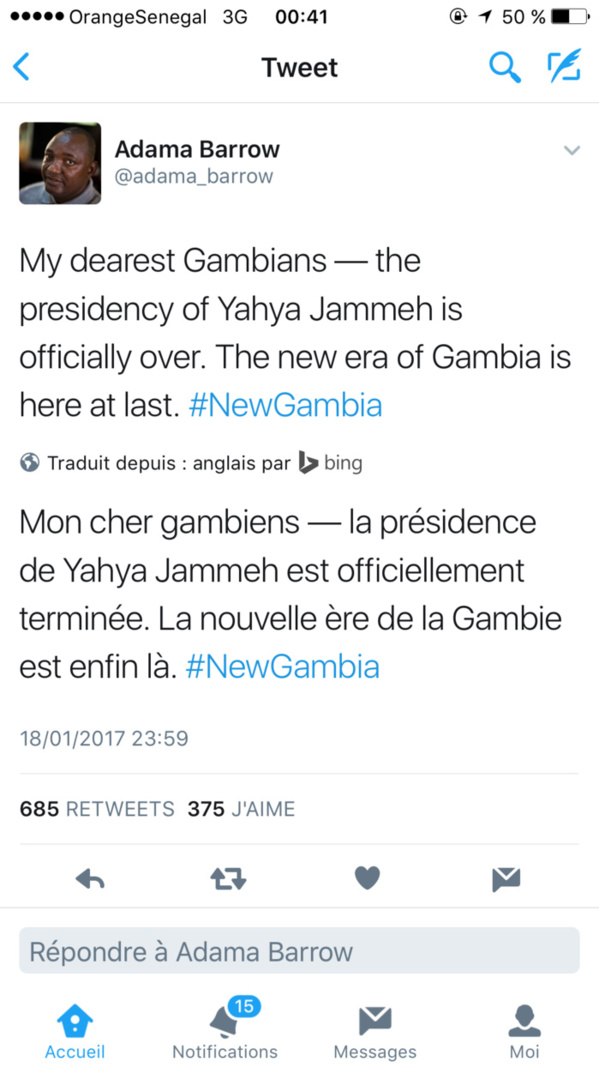Like the tweet with the heart icon
The image size is (599, 1068).
click(x=366, y=878)
